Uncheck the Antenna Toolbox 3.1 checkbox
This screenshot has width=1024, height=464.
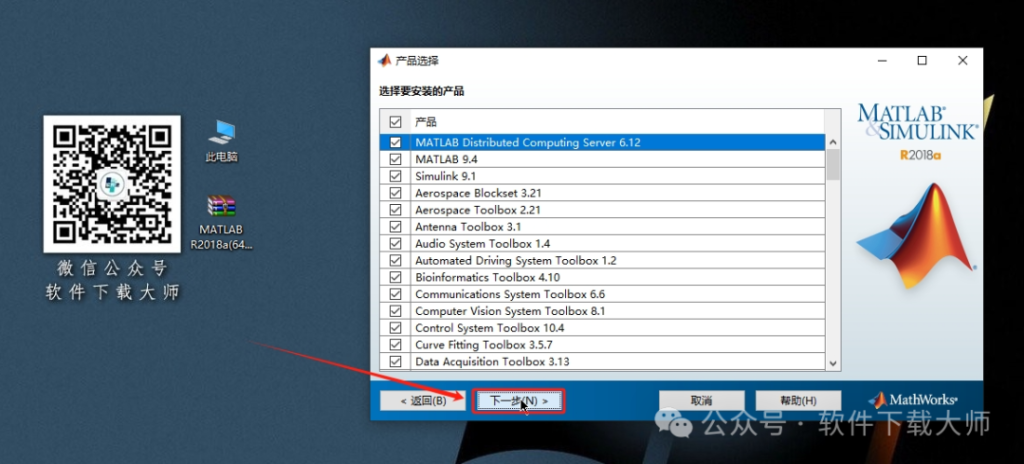tap(396, 227)
